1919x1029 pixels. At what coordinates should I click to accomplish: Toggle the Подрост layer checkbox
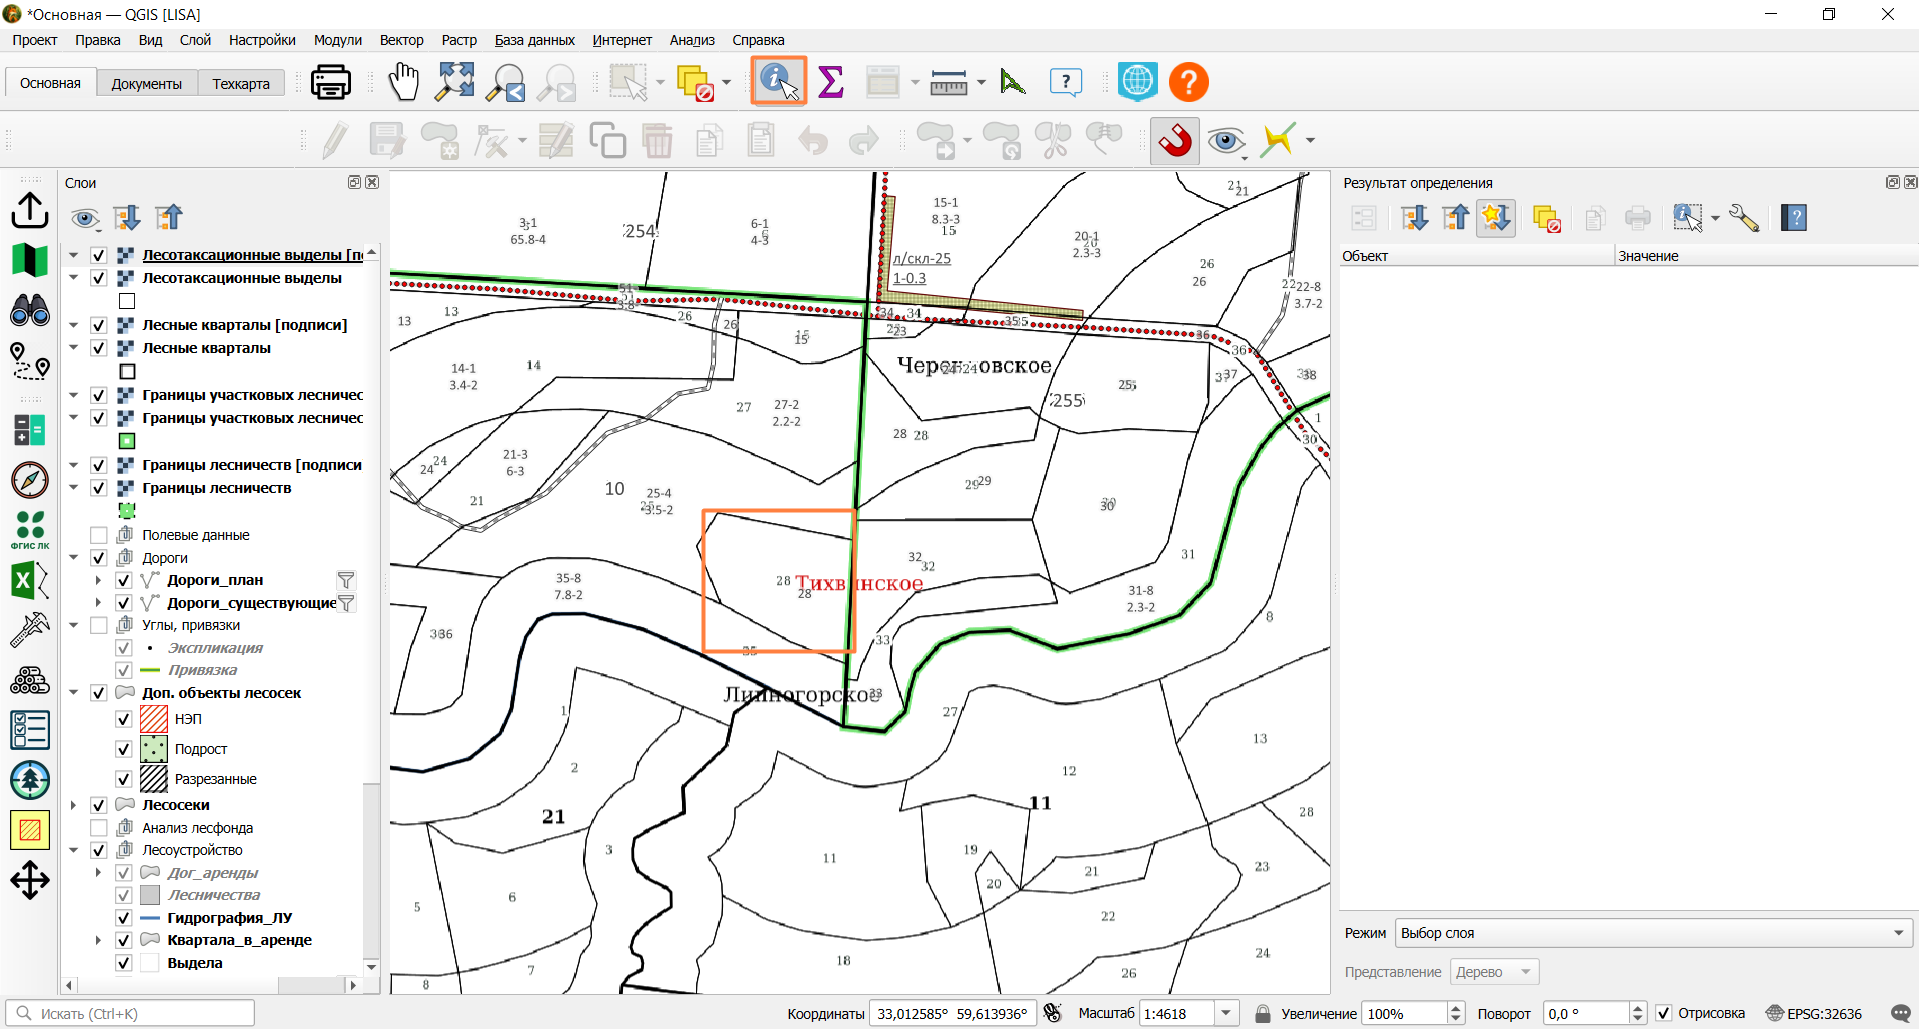coord(124,749)
